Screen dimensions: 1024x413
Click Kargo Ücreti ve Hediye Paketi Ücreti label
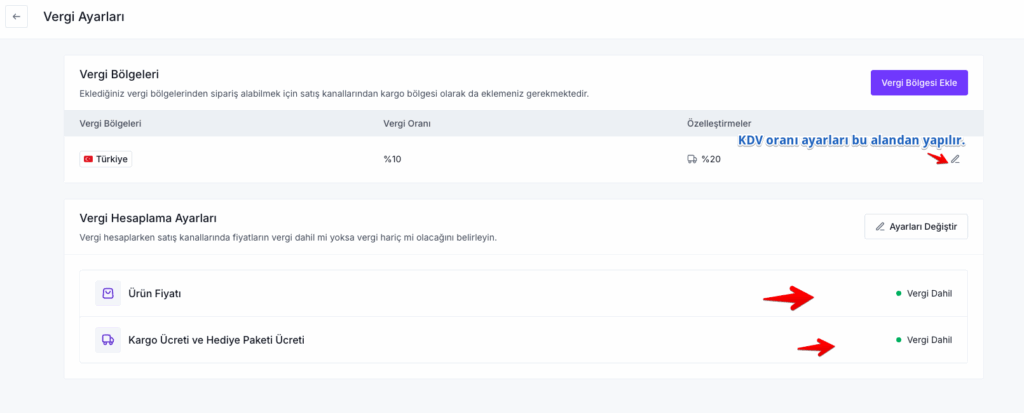coord(216,340)
